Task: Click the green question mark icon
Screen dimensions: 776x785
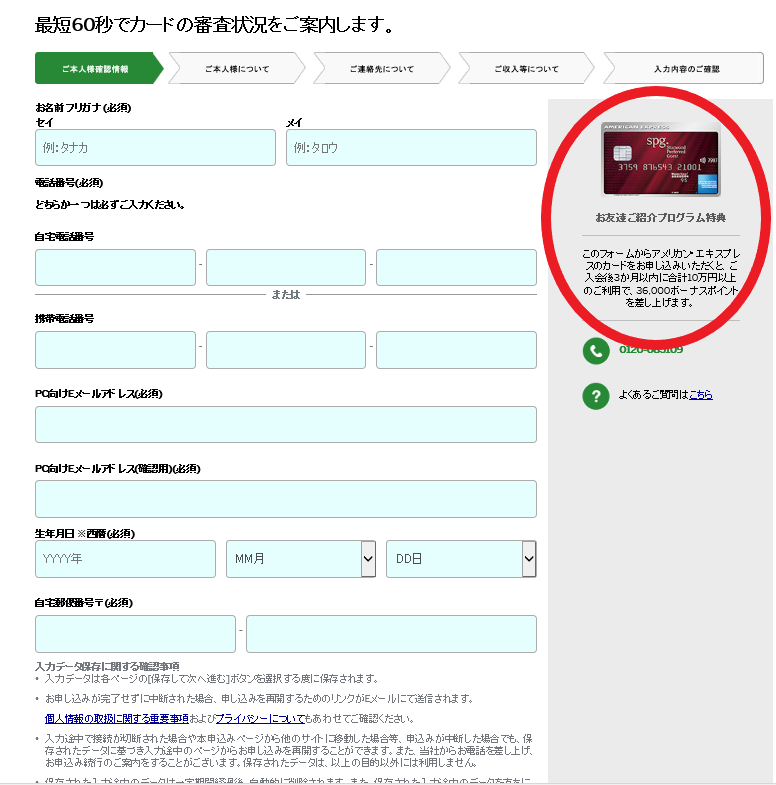Action: [596, 396]
